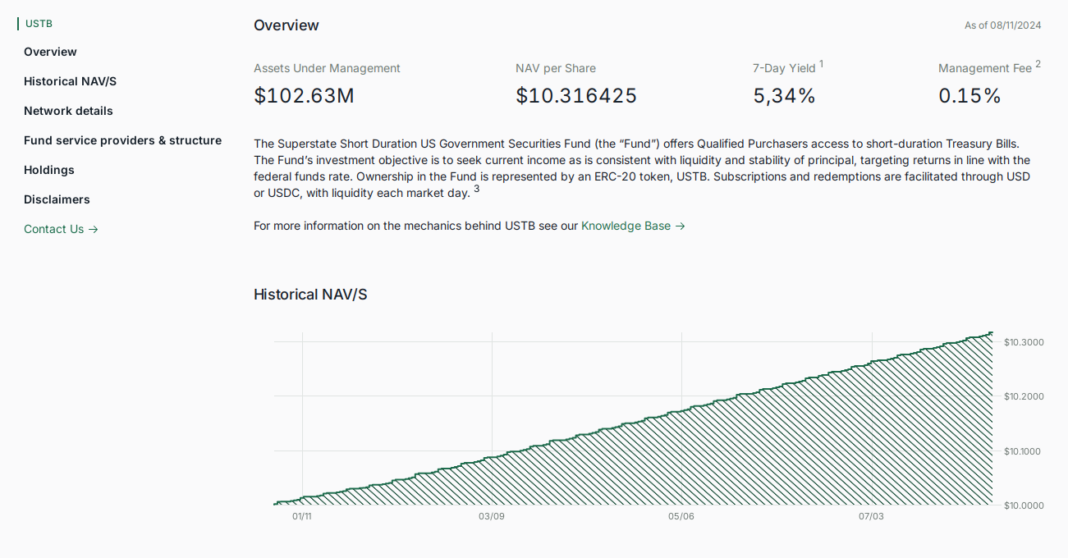Go to Overview in the sidebar
This screenshot has height=558, width=1068.
pos(50,52)
